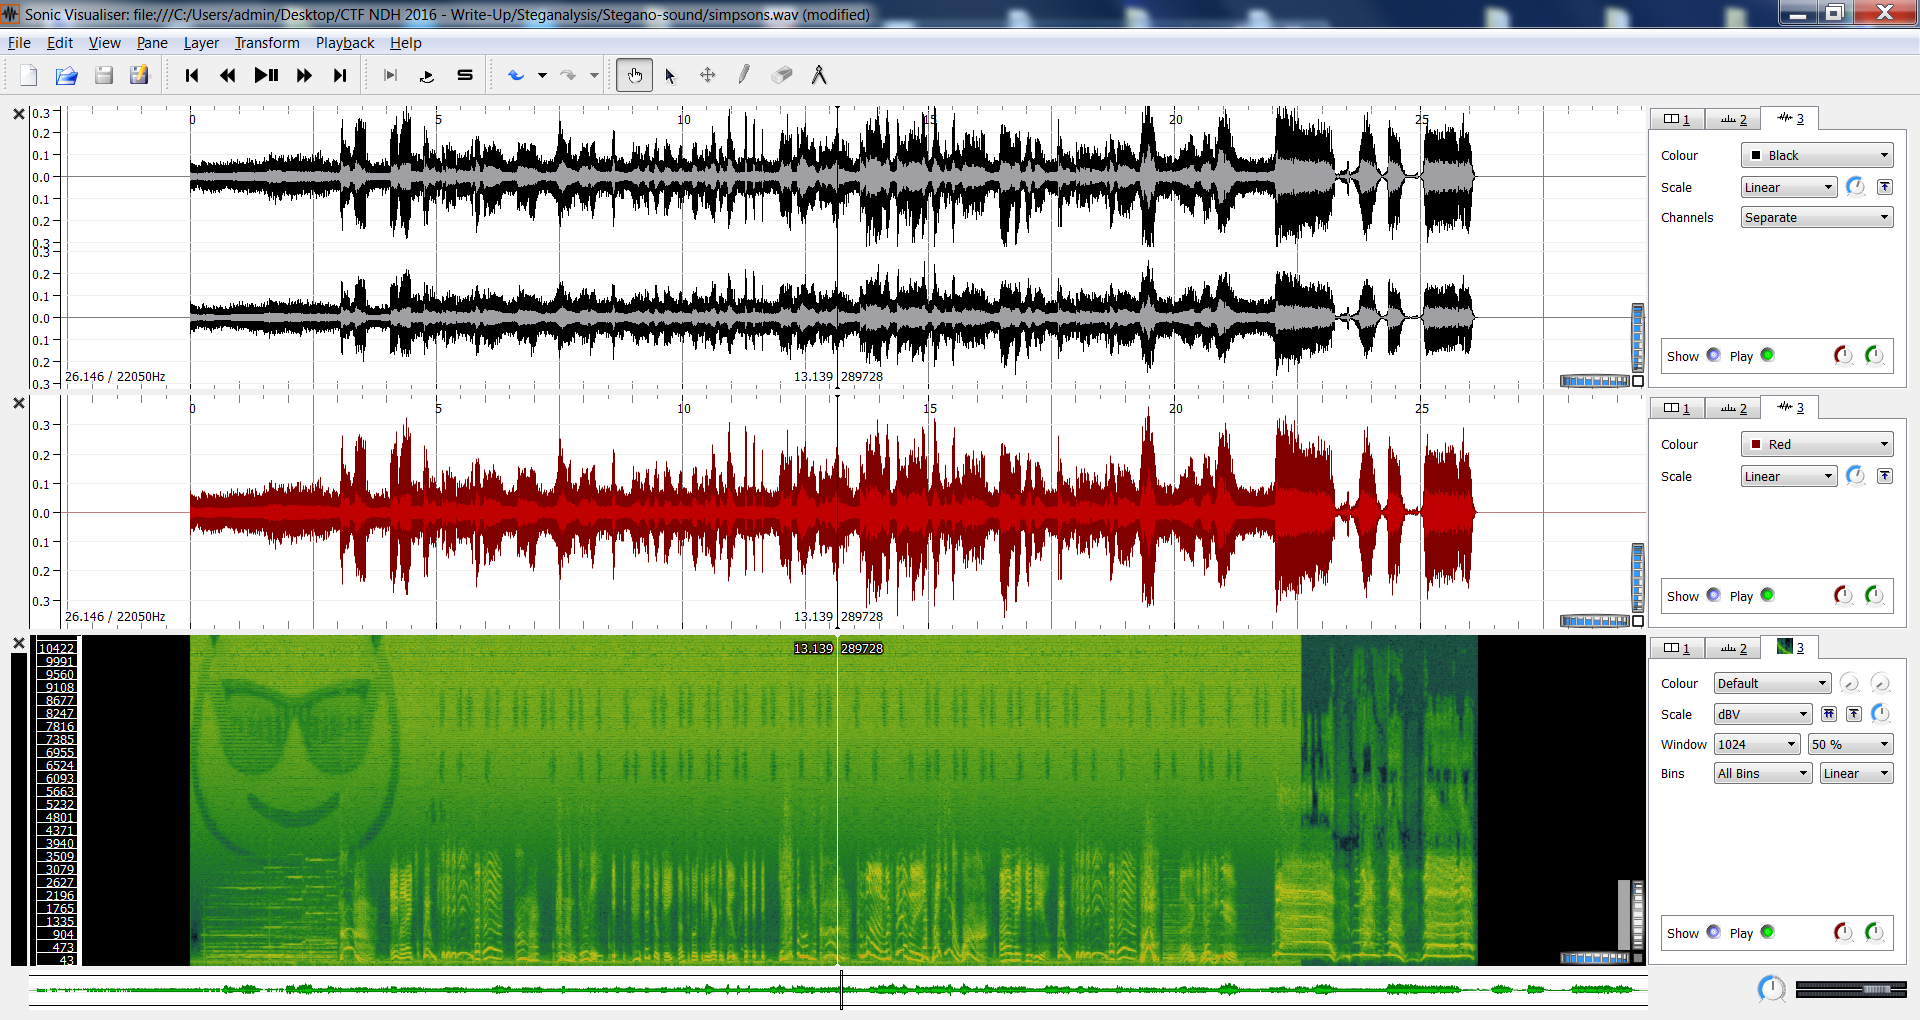Open the Bins Linear frequency scale dropdown
1920x1020 pixels.
coord(1857,773)
